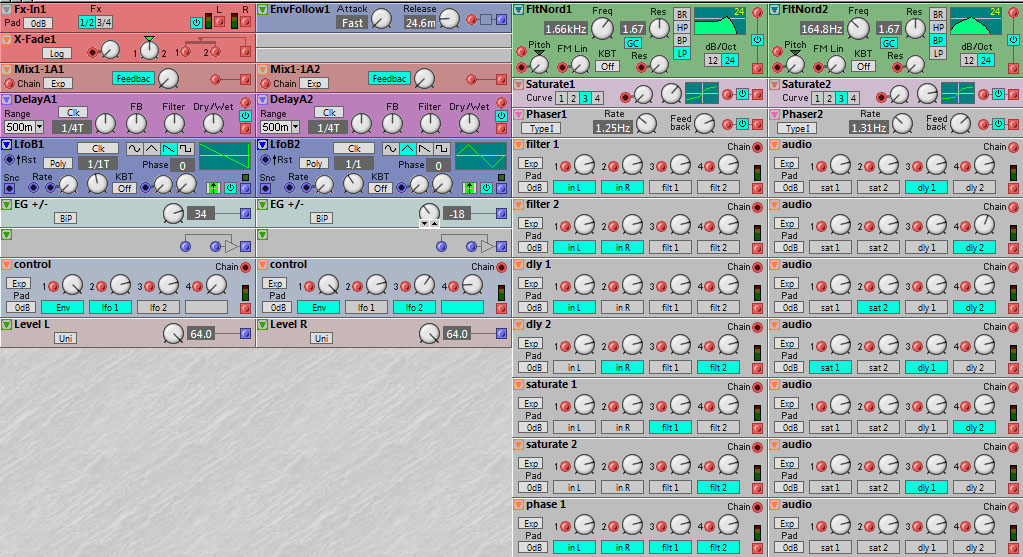This screenshot has width=1023, height=557.
Task: Open DelayA2 Range dropdown showing 500m
Action: pyautogui.click(x=280, y=127)
